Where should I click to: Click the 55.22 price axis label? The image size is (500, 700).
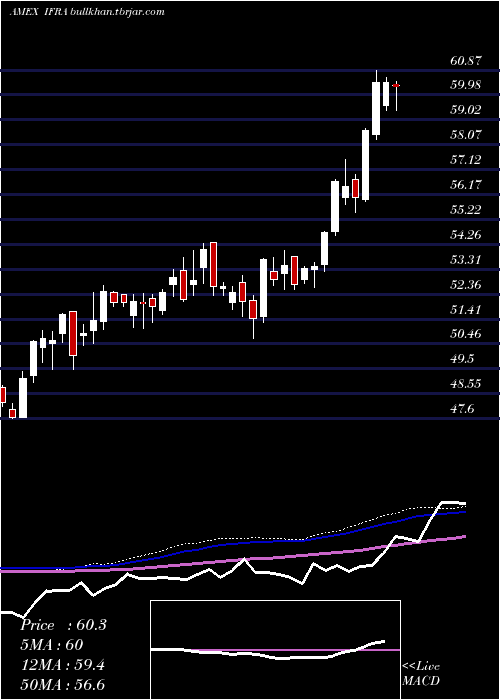click(466, 210)
